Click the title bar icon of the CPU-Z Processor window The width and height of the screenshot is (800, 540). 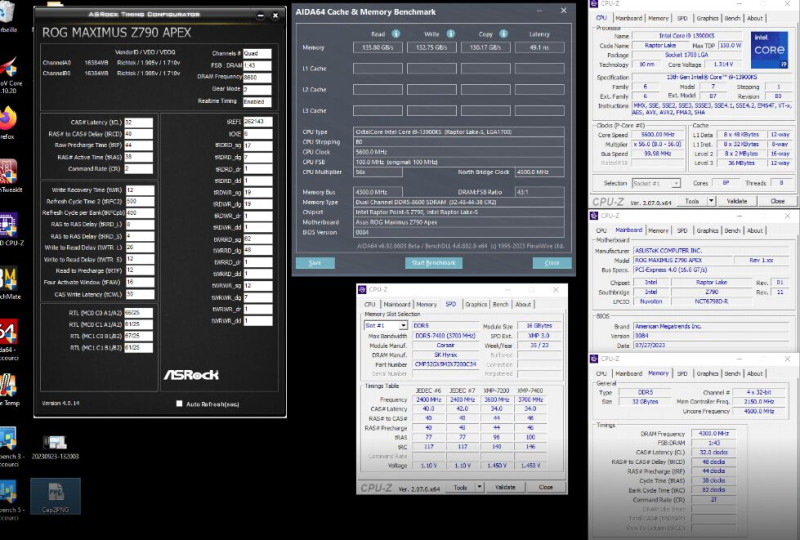point(594,4)
